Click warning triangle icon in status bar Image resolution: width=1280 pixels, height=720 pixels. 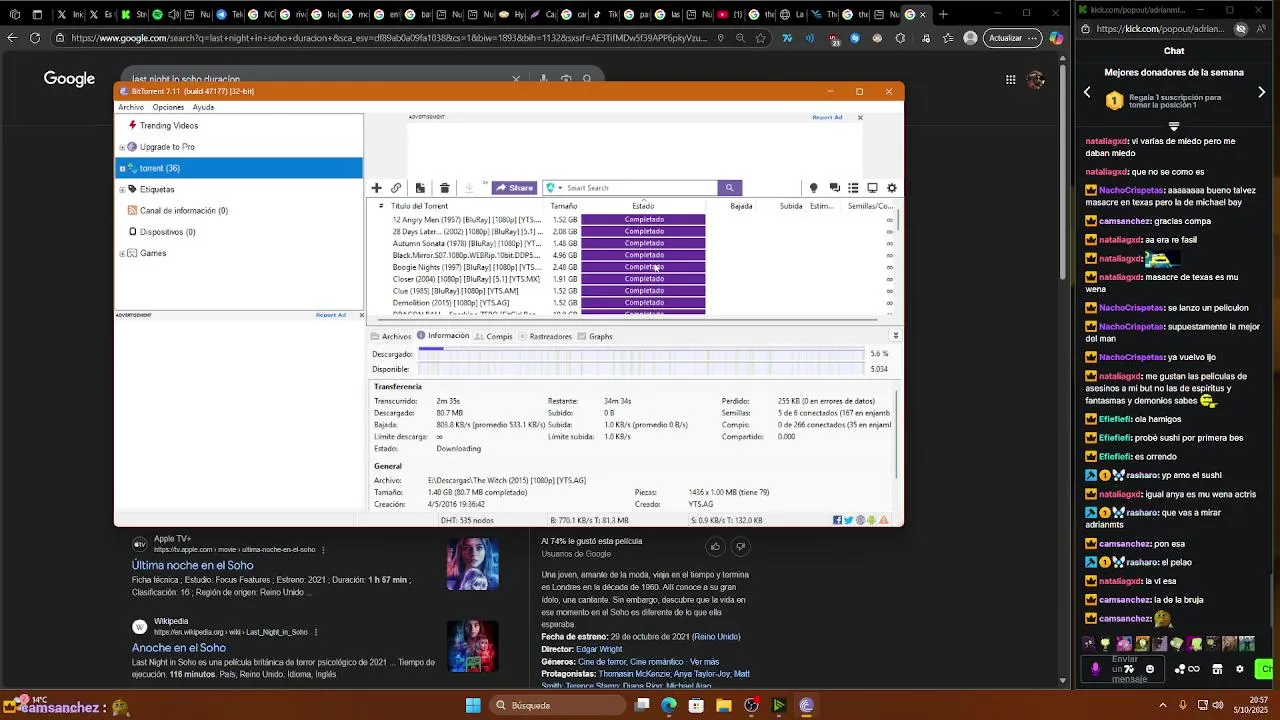click(884, 520)
